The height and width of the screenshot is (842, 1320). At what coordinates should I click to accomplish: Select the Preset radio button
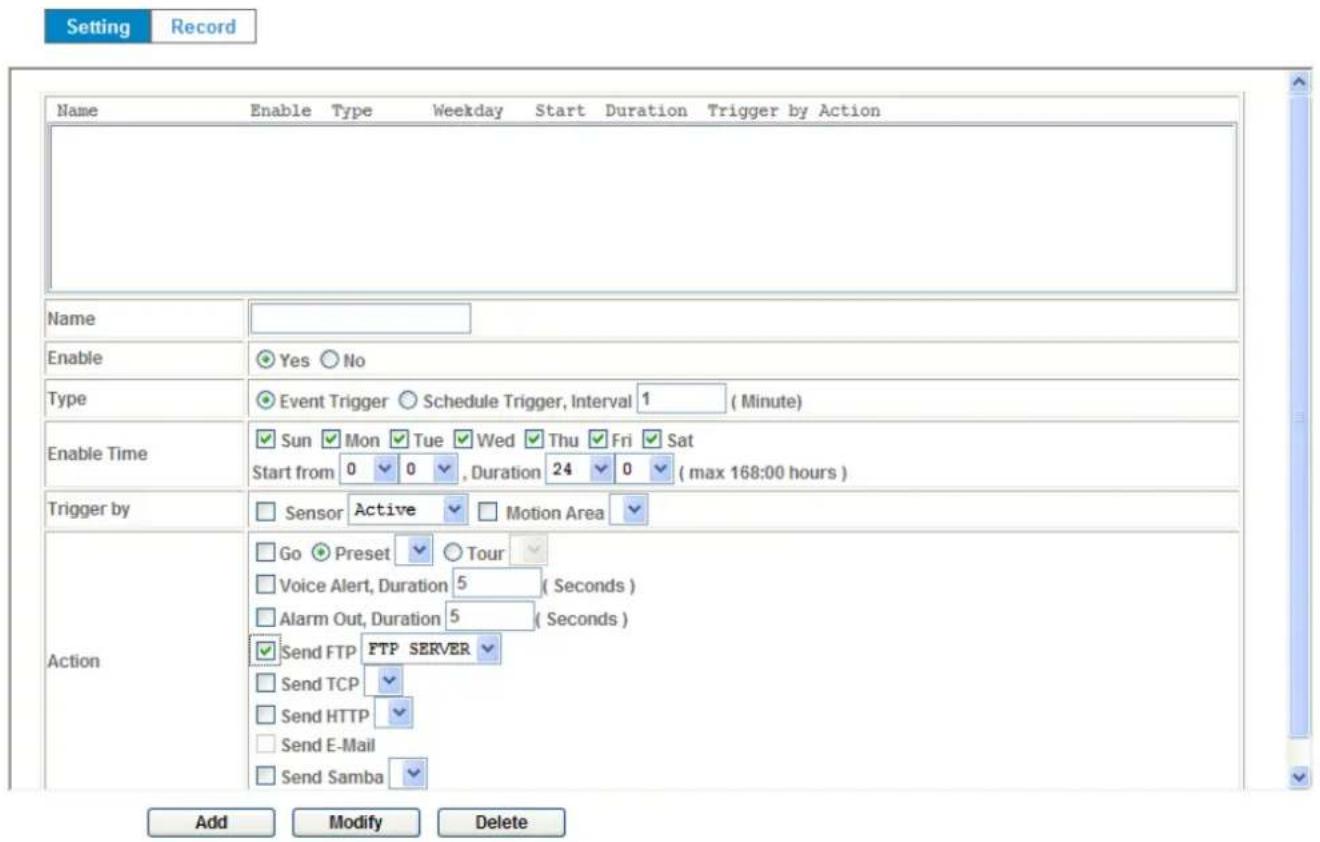tap(322, 553)
